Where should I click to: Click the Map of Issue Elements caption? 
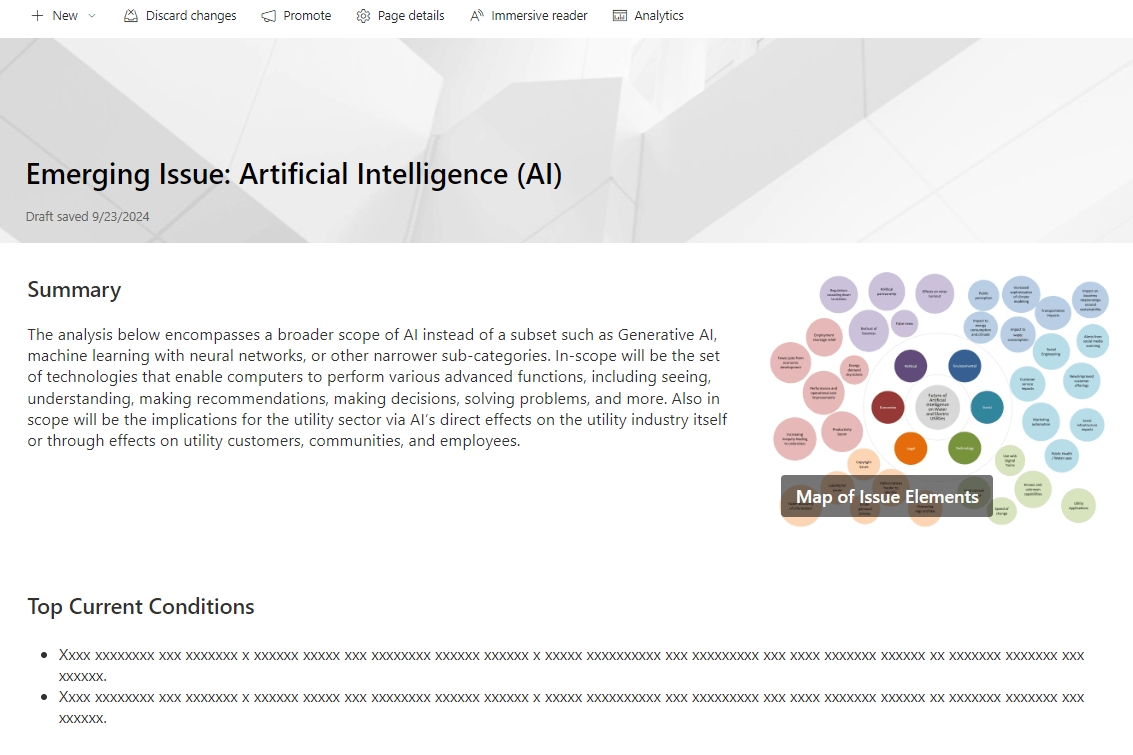(x=887, y=496)
